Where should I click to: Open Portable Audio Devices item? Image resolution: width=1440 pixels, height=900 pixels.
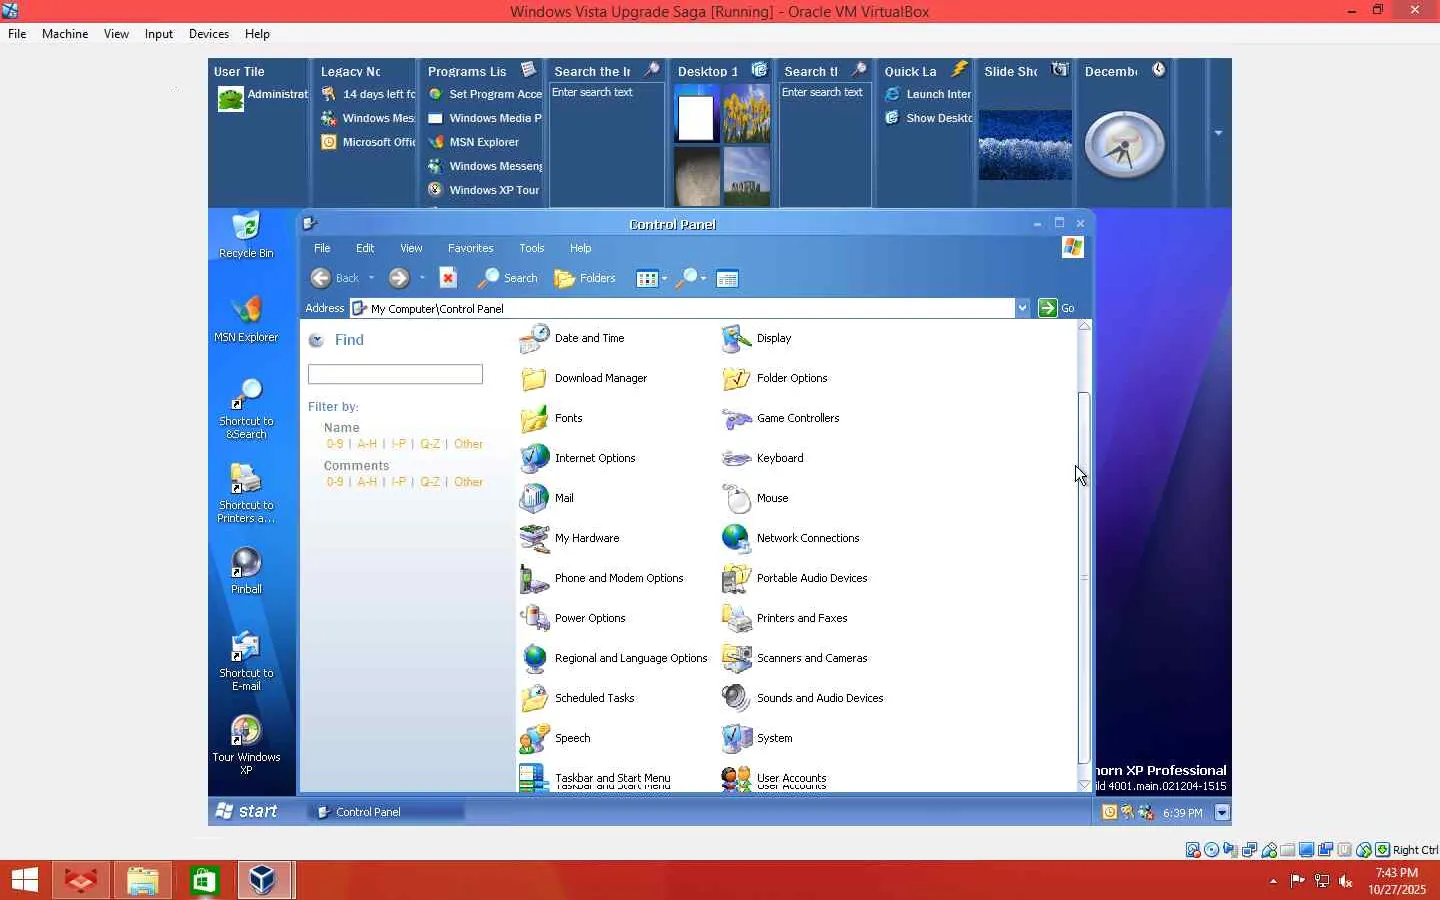pos(794,578)
